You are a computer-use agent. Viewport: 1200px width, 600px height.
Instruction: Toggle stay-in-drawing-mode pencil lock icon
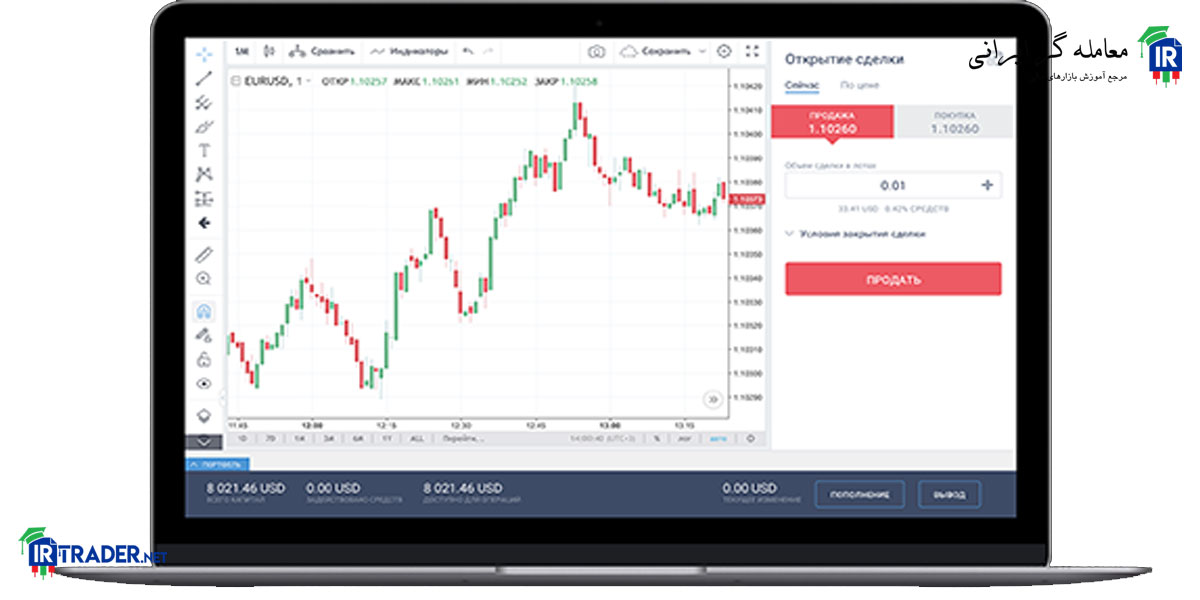pos(204,335)
